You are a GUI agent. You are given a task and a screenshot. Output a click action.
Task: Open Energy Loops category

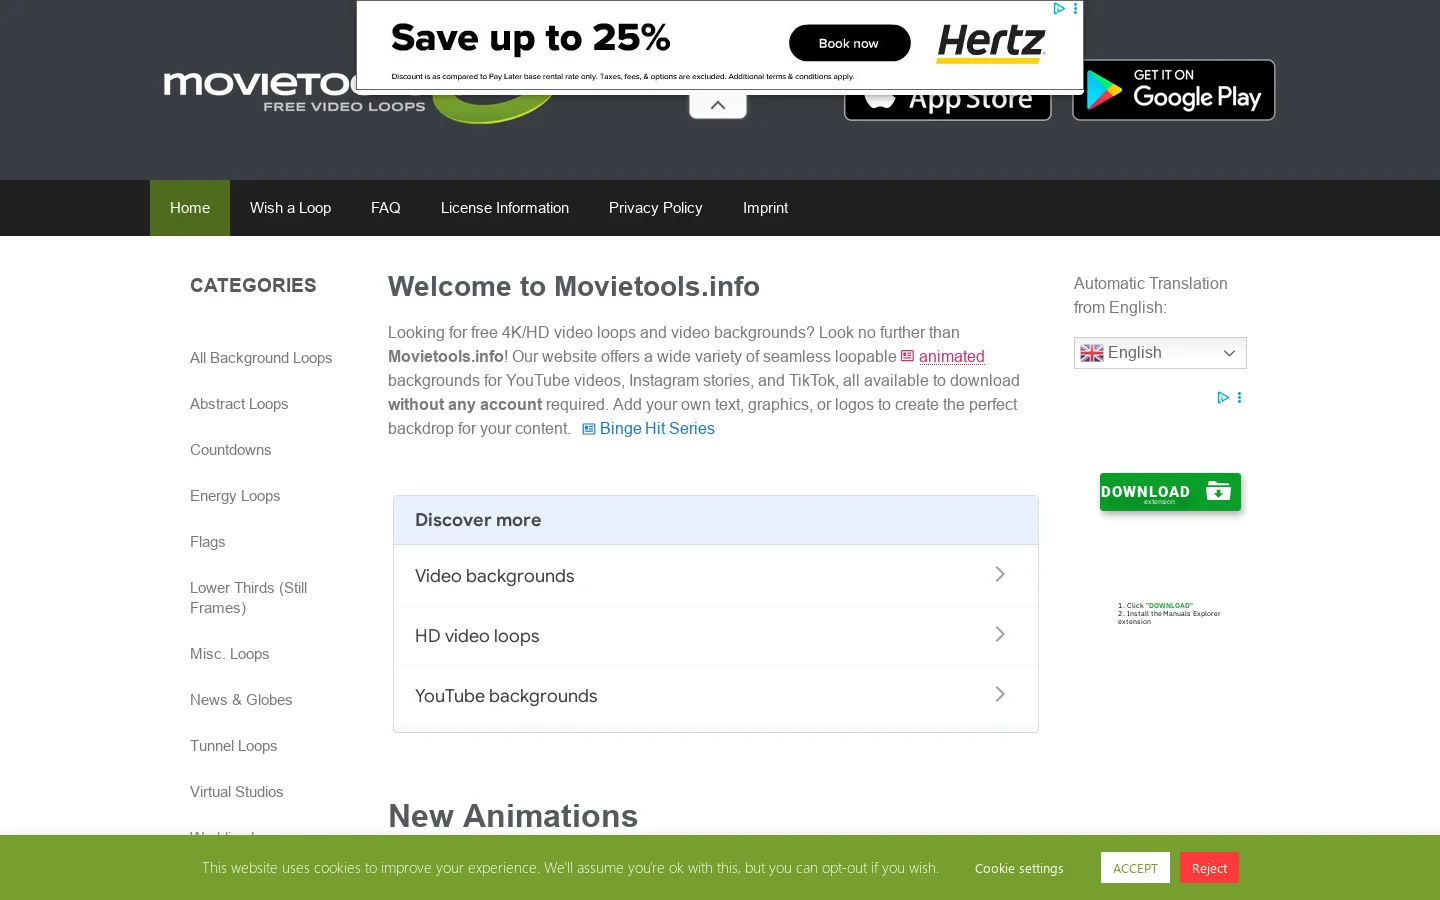coord(235,496)
